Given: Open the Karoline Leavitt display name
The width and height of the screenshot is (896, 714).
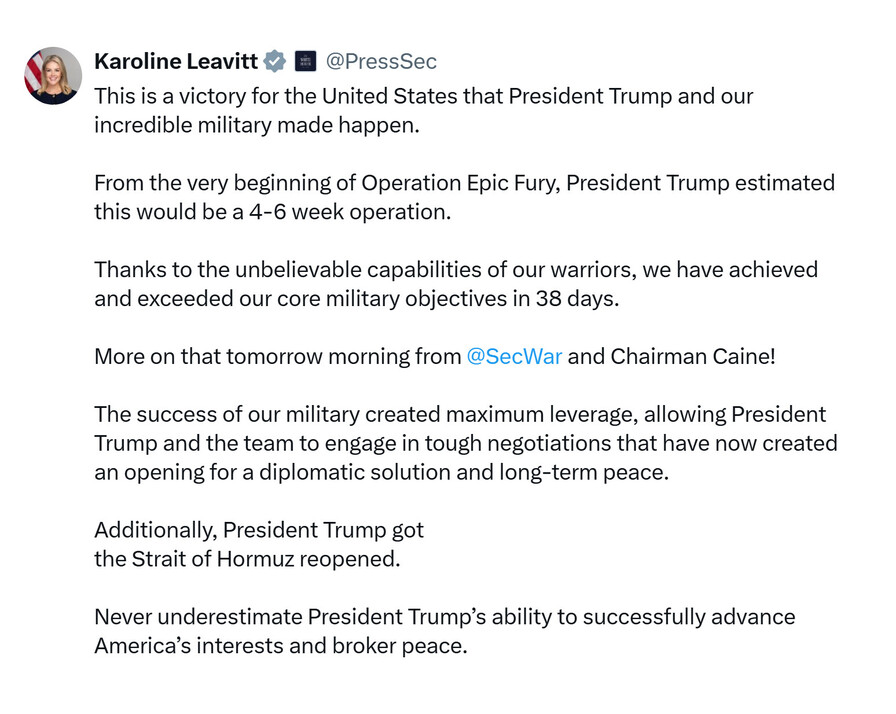Looking at the screenshot, I should tap(175, 62).
